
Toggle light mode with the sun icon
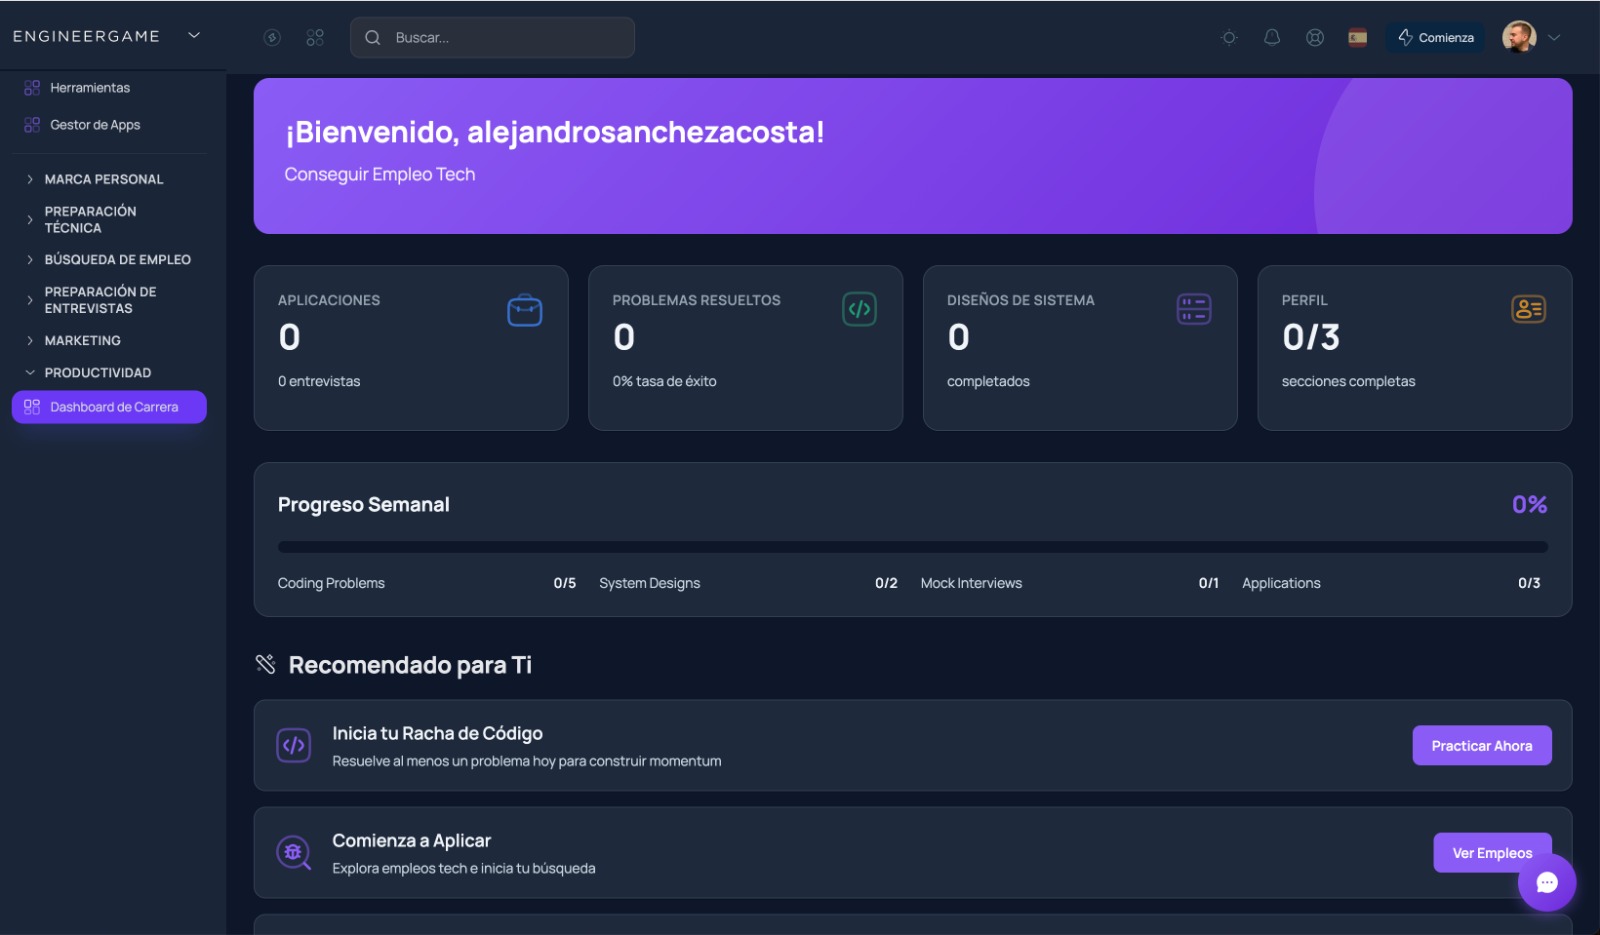pyautogui.click(x=1228, y=37)
